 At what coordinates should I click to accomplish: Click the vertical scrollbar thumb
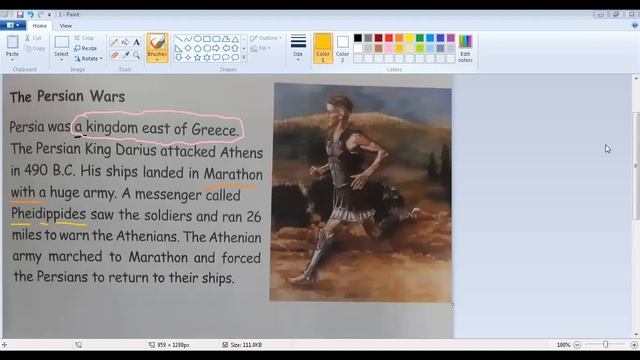(x=636, y=166)
